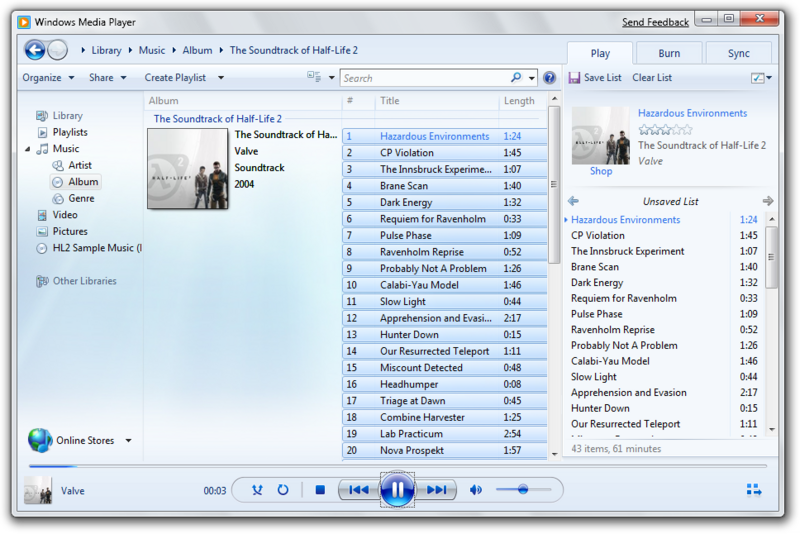Click the Send Feedback link
The height and width of the screenshot is (534, 800).
655,22
